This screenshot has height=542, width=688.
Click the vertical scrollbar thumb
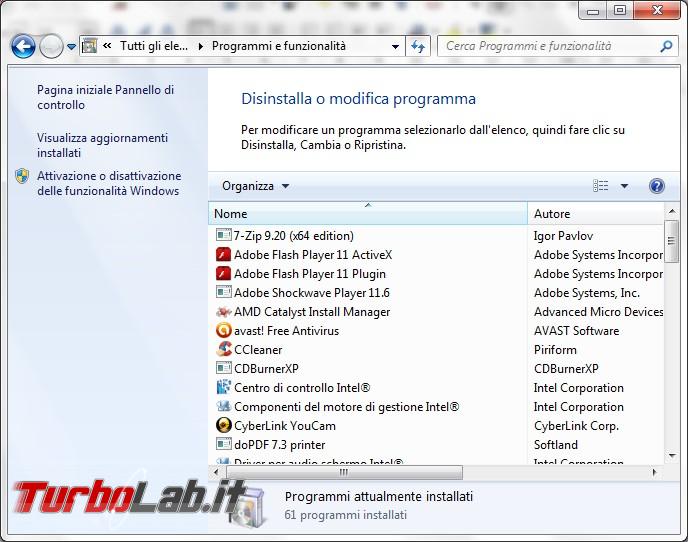[x=671, y=241]
